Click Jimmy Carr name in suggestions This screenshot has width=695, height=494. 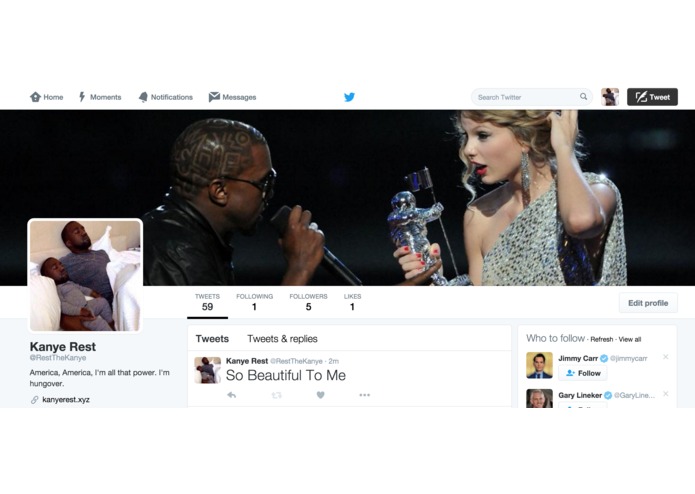578,358
